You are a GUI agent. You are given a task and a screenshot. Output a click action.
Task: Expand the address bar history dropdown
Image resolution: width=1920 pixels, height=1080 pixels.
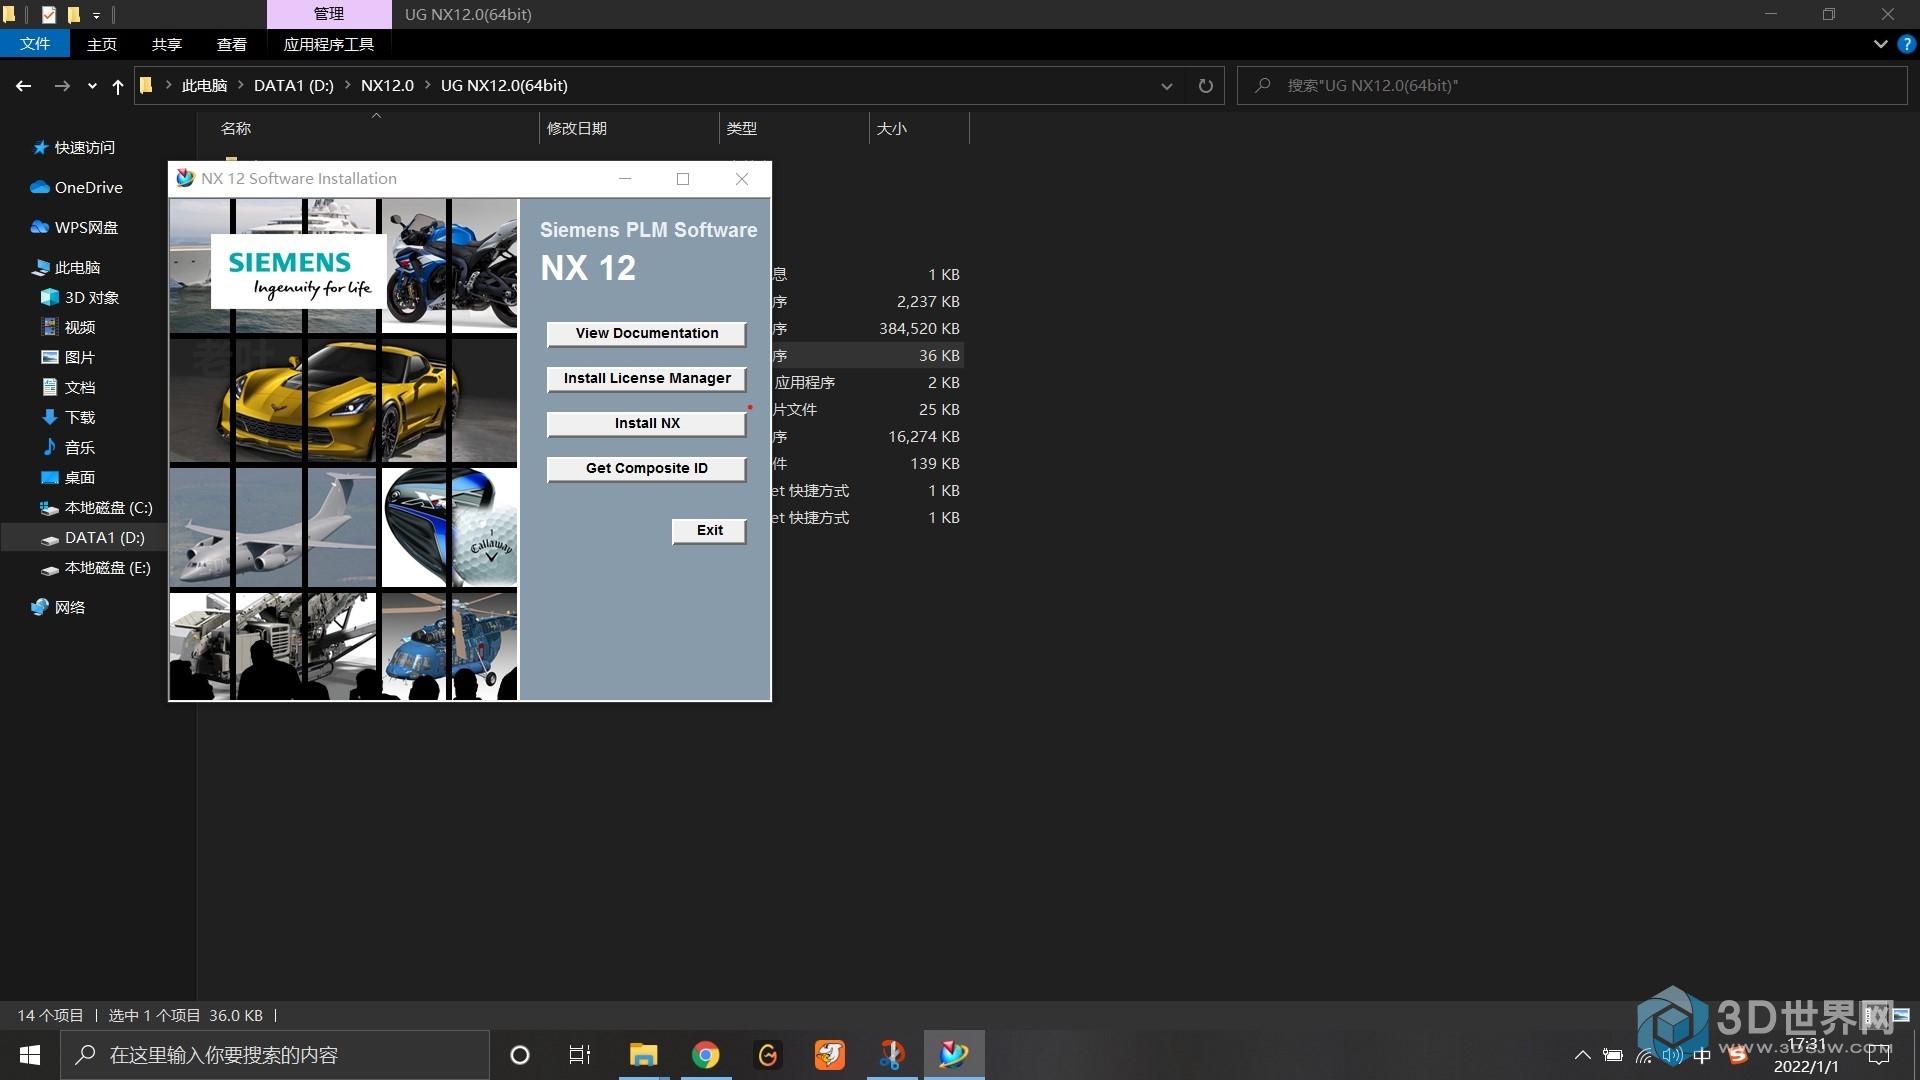(x=1166, y=86)
